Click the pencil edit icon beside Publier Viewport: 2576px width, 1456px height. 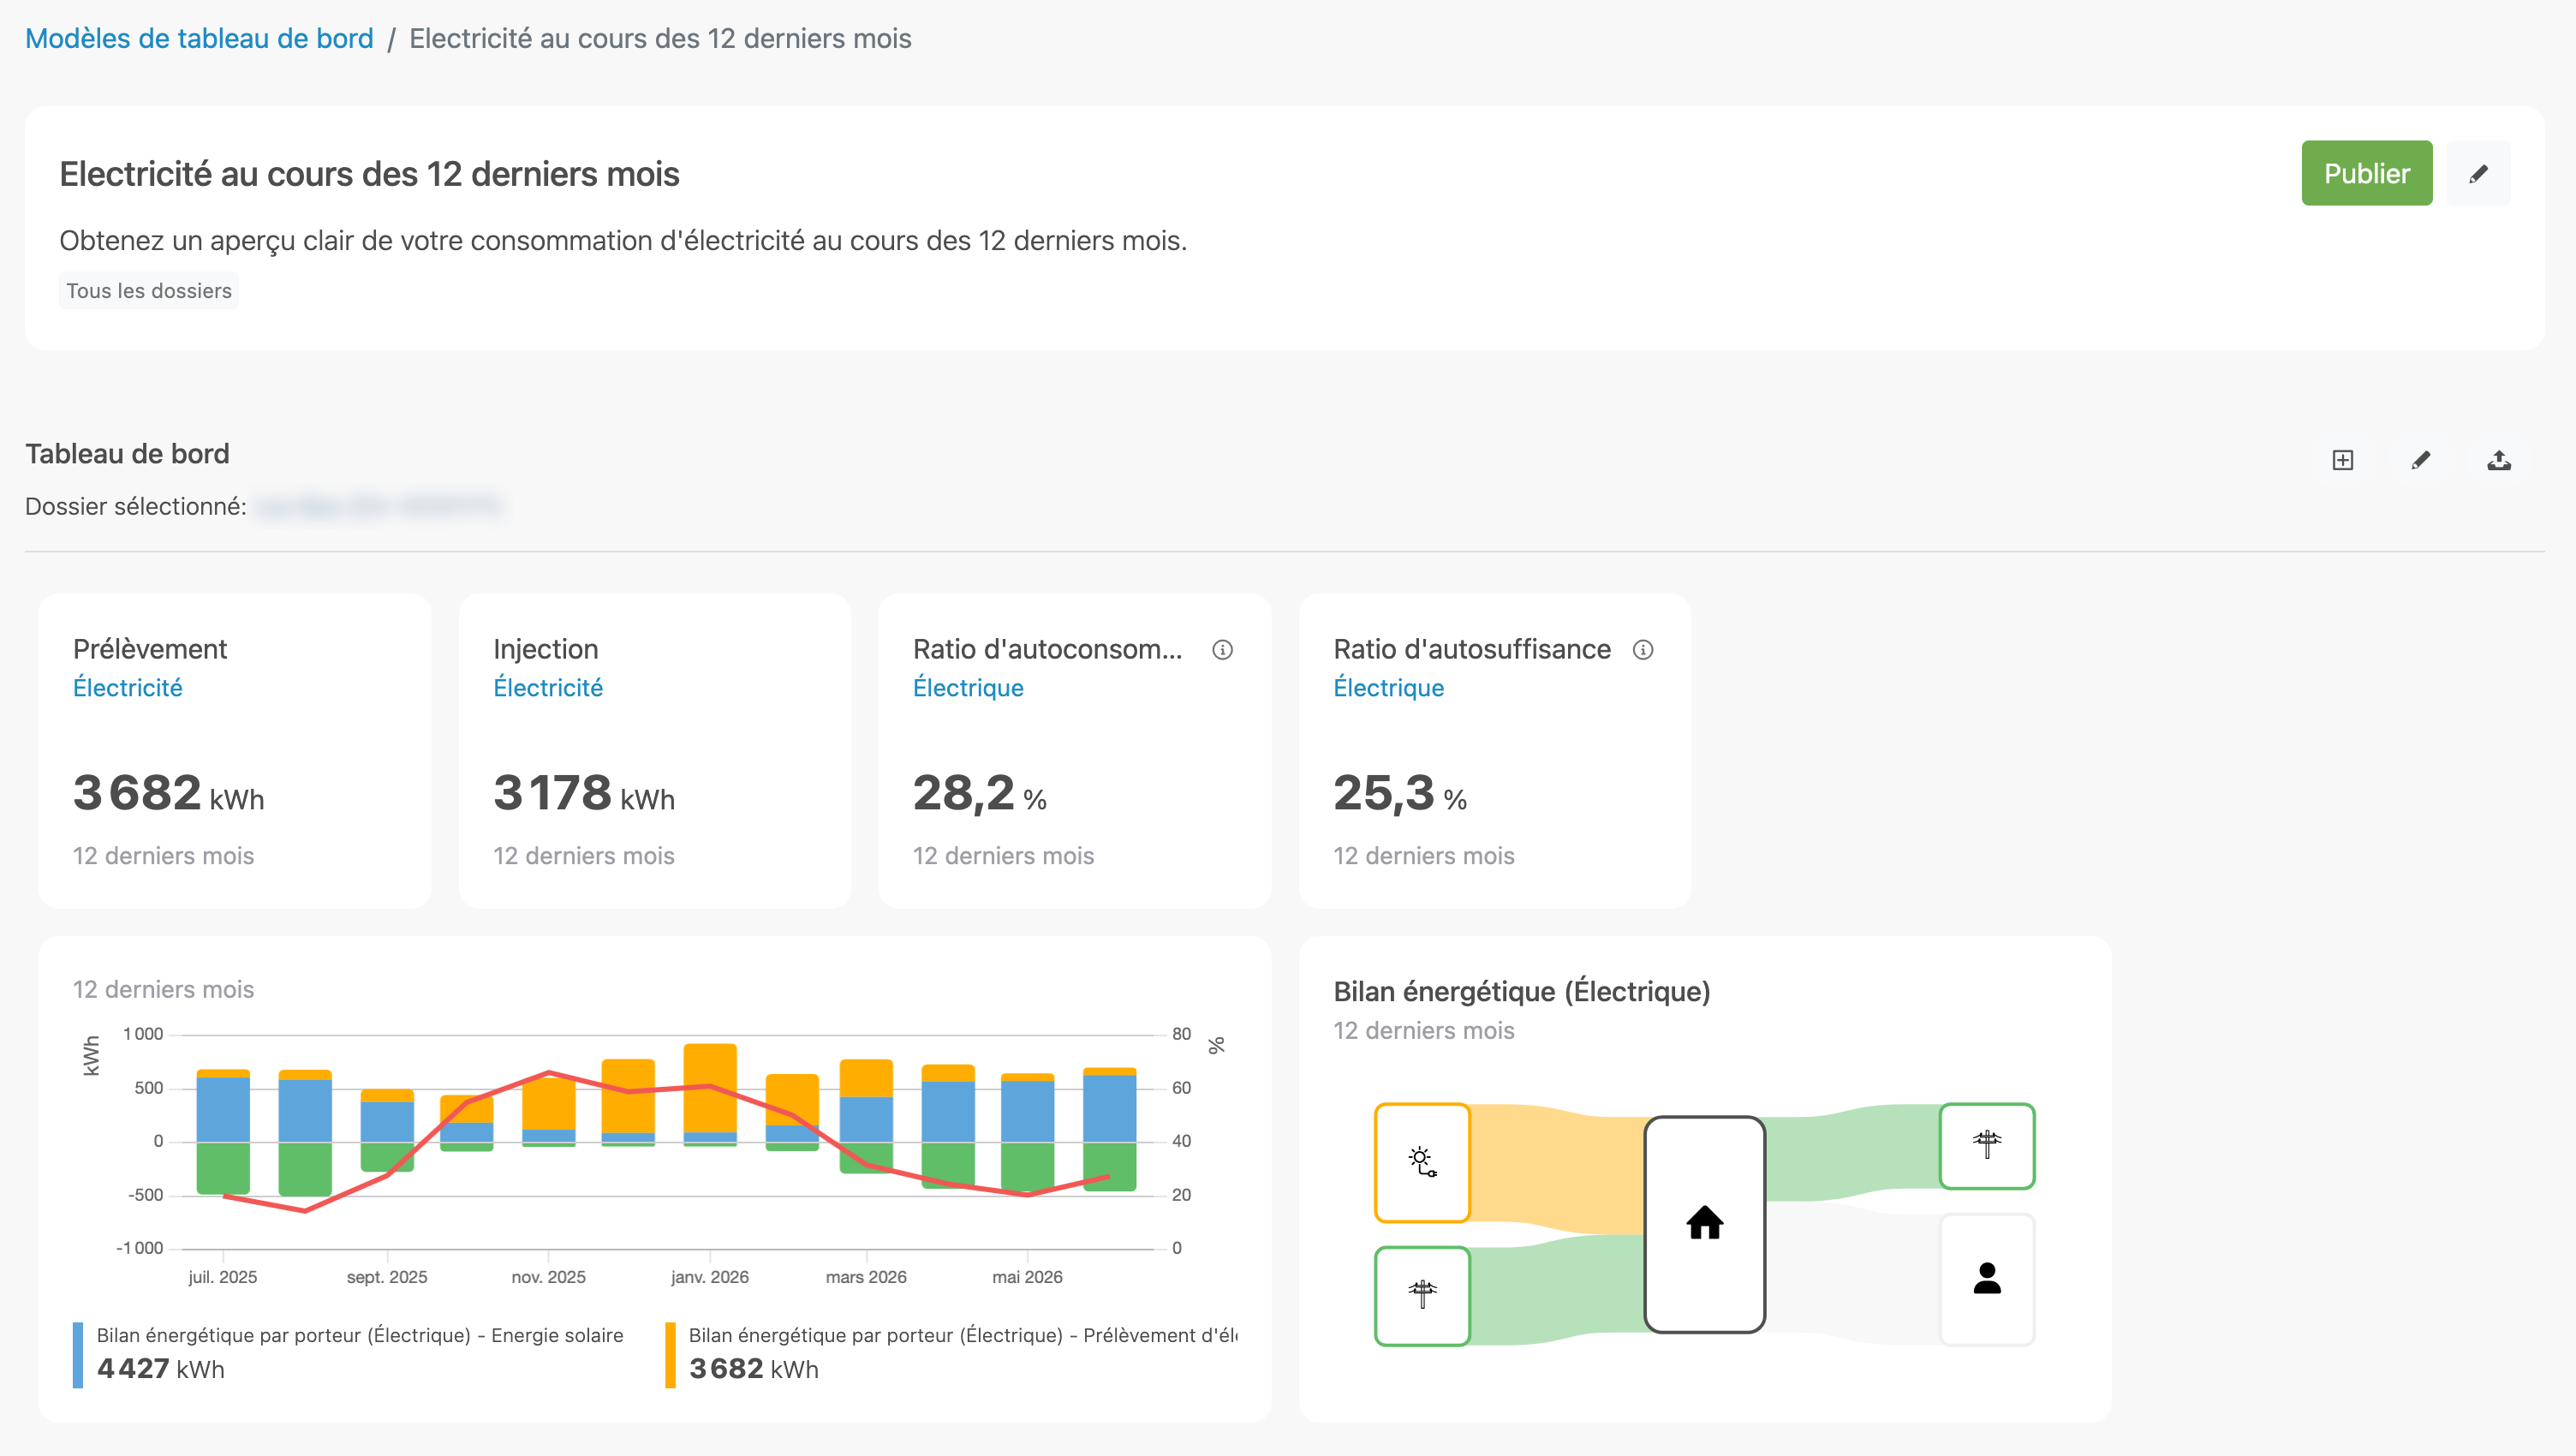pos(2478,174)
